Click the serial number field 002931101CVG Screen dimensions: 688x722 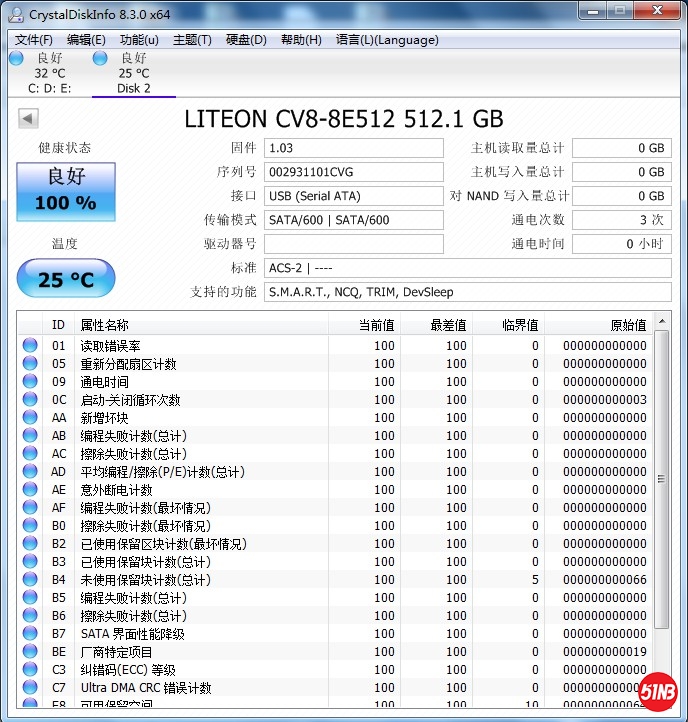coord(353,172)
